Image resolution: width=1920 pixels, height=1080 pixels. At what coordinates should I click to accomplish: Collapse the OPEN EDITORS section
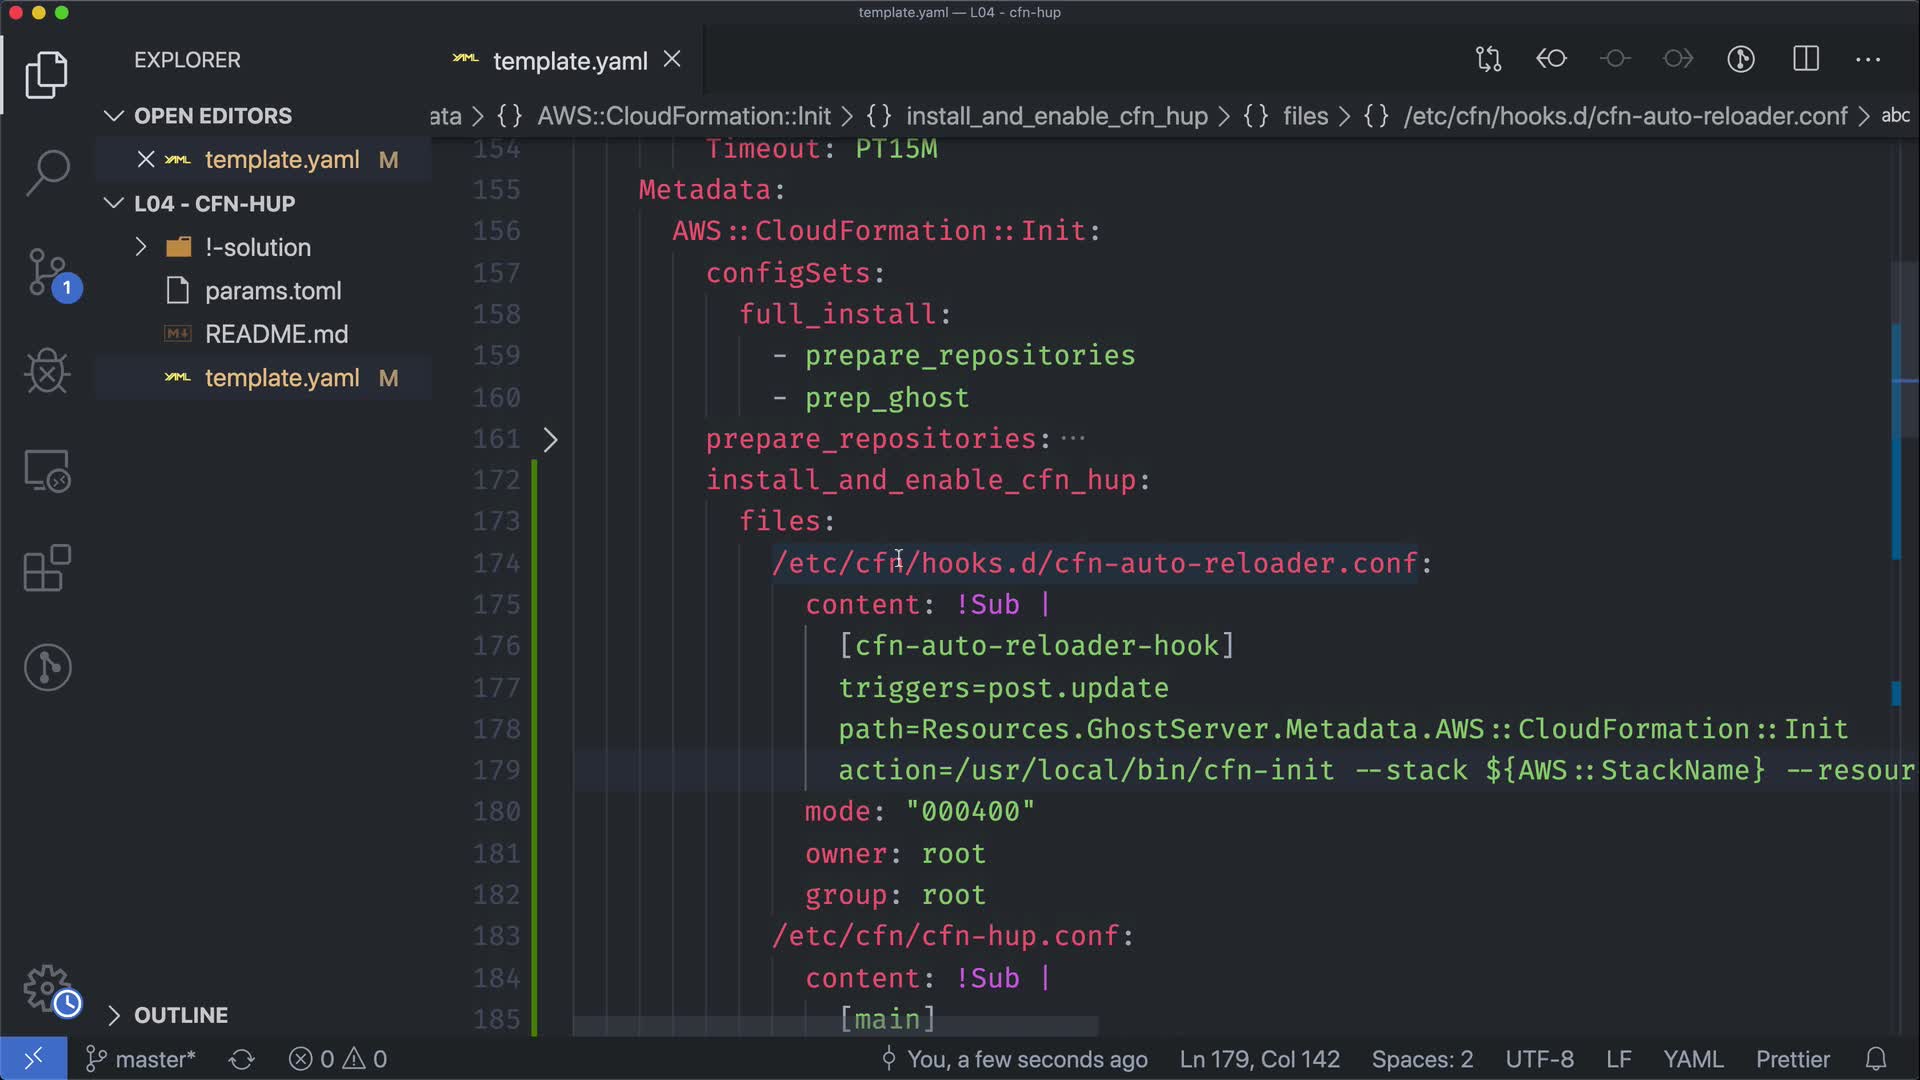coord(114,116)
